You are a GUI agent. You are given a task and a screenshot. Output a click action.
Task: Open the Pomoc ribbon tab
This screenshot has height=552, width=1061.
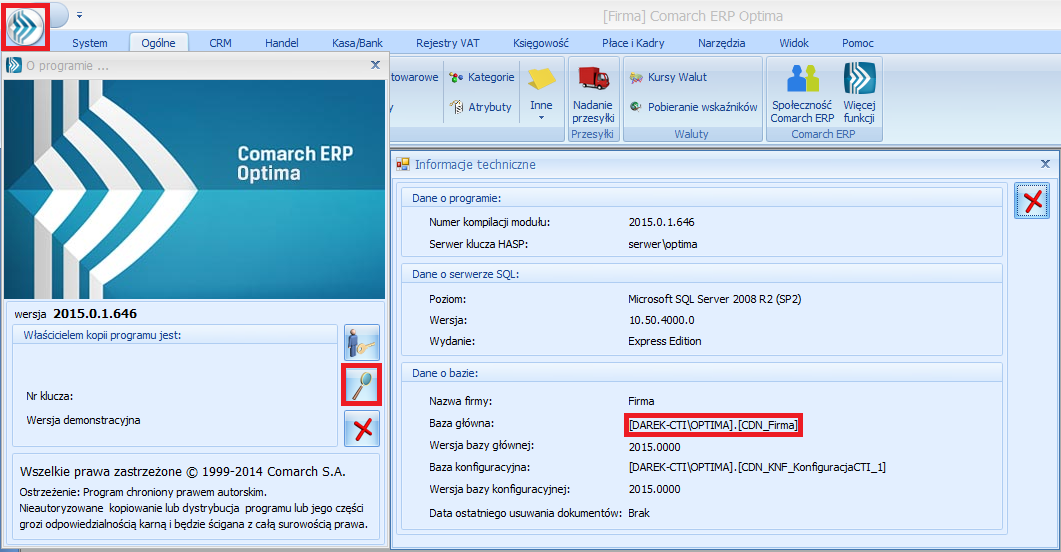[857, 43]
